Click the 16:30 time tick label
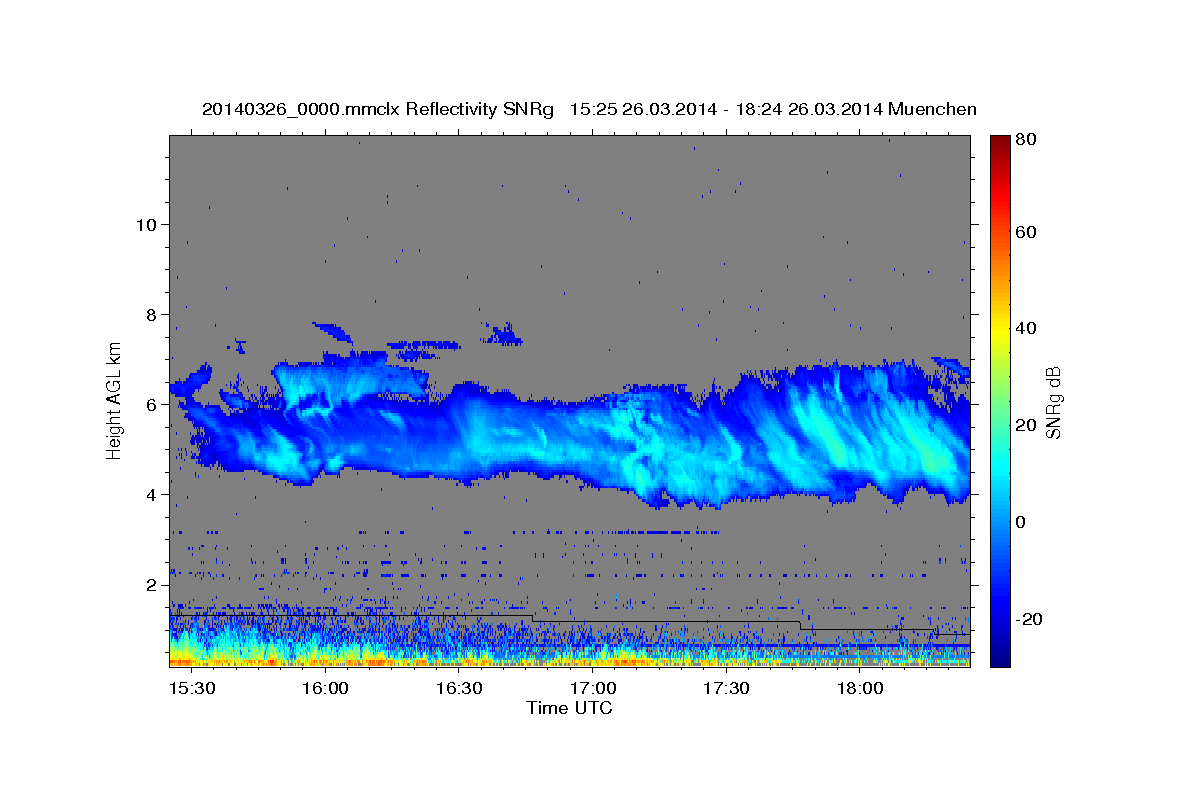Screen dimensions: 1200x800 pos(458,689)
